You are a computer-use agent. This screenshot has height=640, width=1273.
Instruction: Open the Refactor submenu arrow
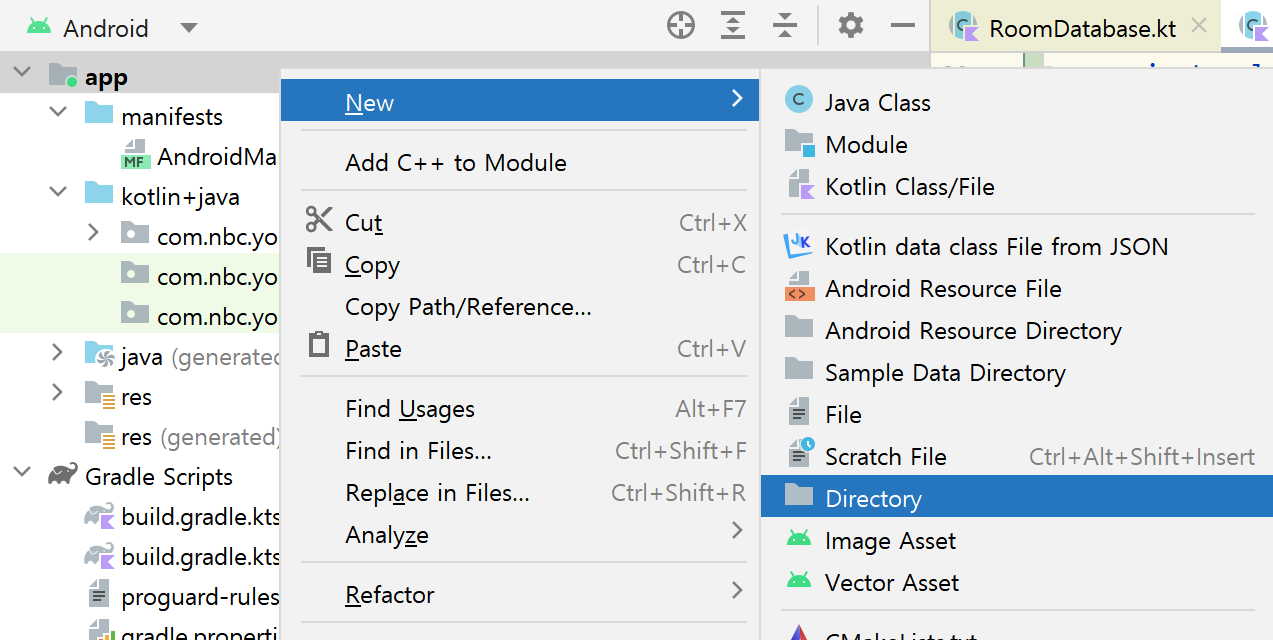[737, 590]
